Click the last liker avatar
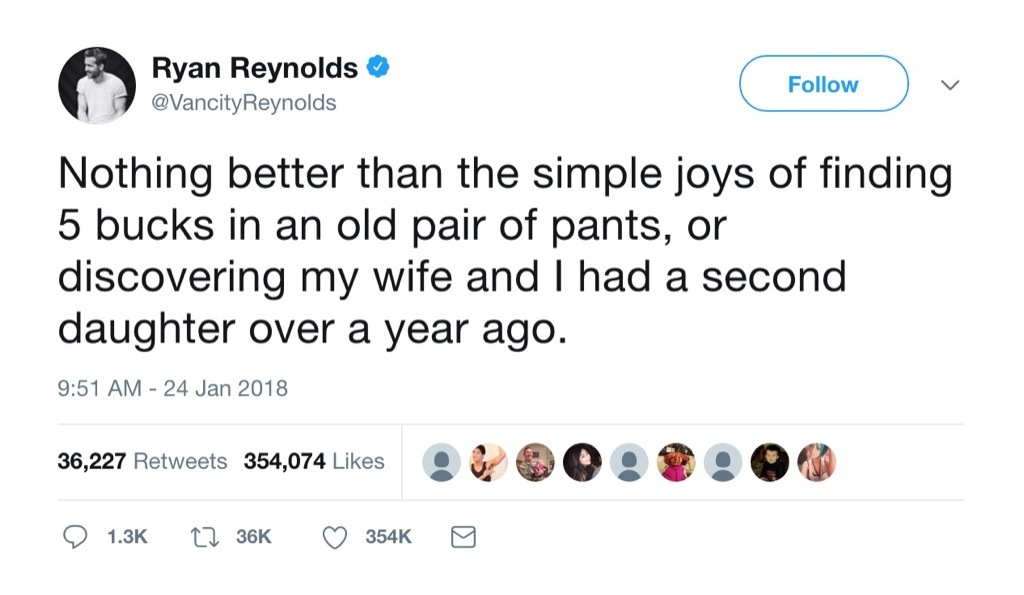The width and height of the screenshot is (1024, 595). (x=817, y=462)
